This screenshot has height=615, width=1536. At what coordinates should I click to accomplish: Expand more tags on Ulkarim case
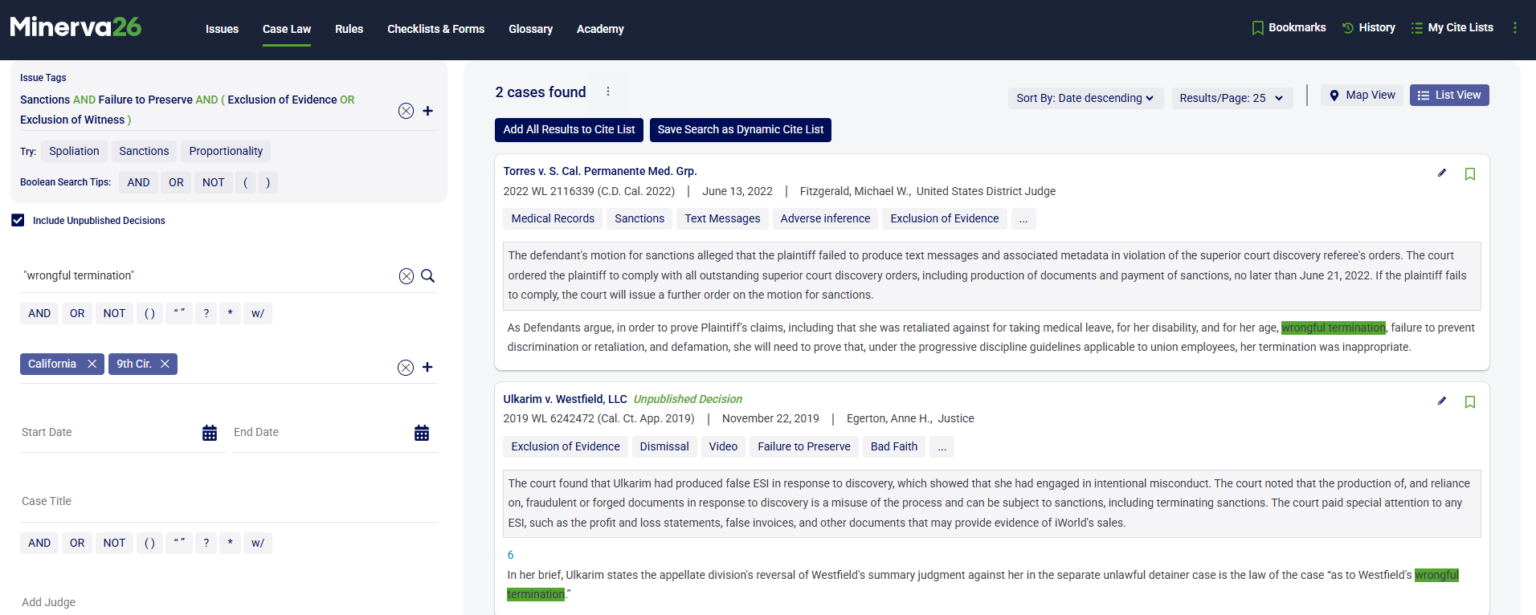coord(942,446)
